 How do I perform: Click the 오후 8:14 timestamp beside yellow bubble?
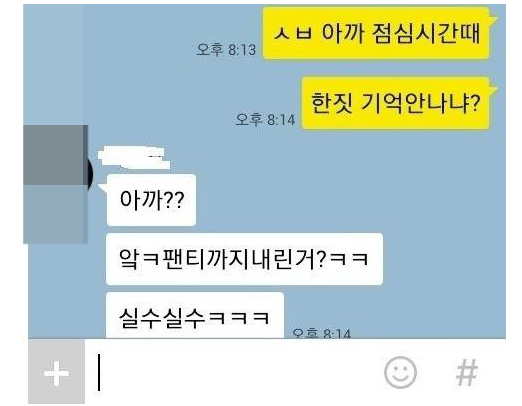pos(265,119)
